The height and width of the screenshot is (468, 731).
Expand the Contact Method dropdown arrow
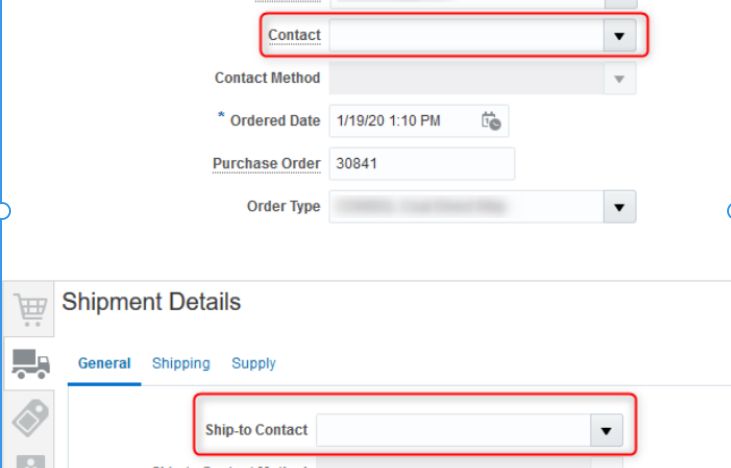pos(620,79)
